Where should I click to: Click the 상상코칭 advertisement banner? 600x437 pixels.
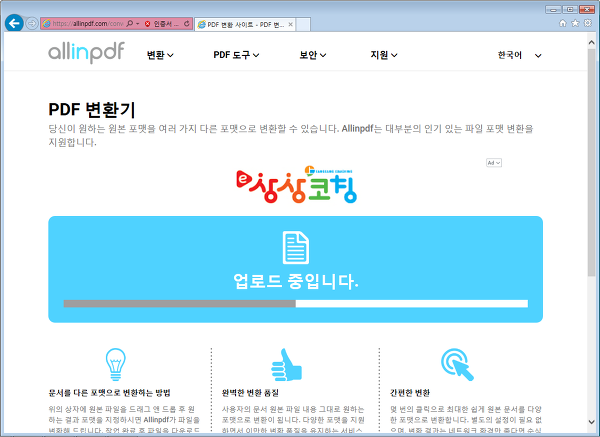[x=296, y=184]
